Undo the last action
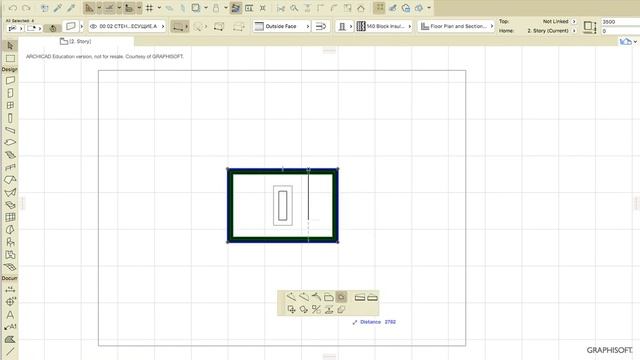This screenshot has height=360, width=640. coord(13,8)
